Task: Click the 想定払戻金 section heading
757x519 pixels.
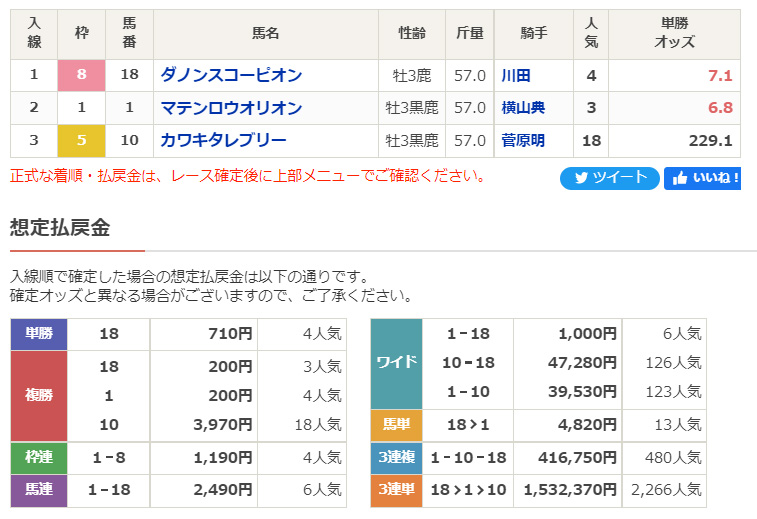Action: click(60, 227)
